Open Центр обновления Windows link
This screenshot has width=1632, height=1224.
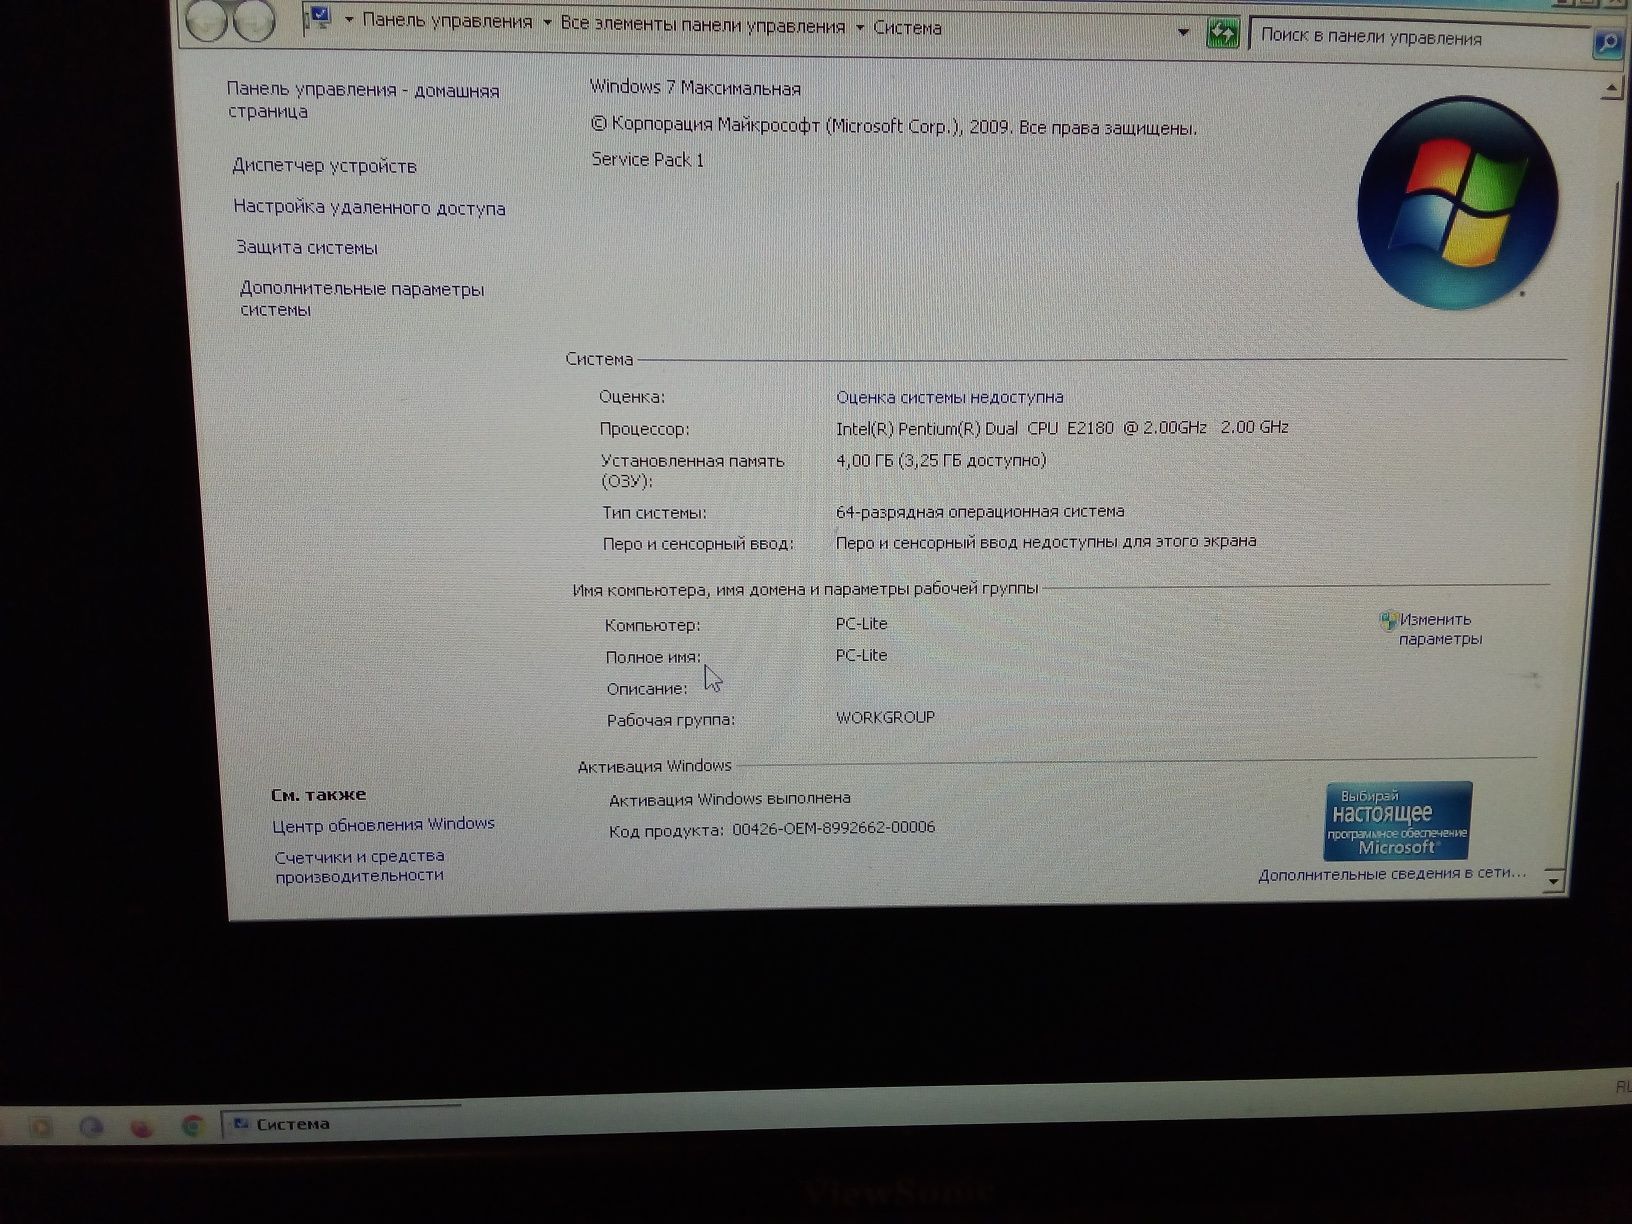(383, 825)
